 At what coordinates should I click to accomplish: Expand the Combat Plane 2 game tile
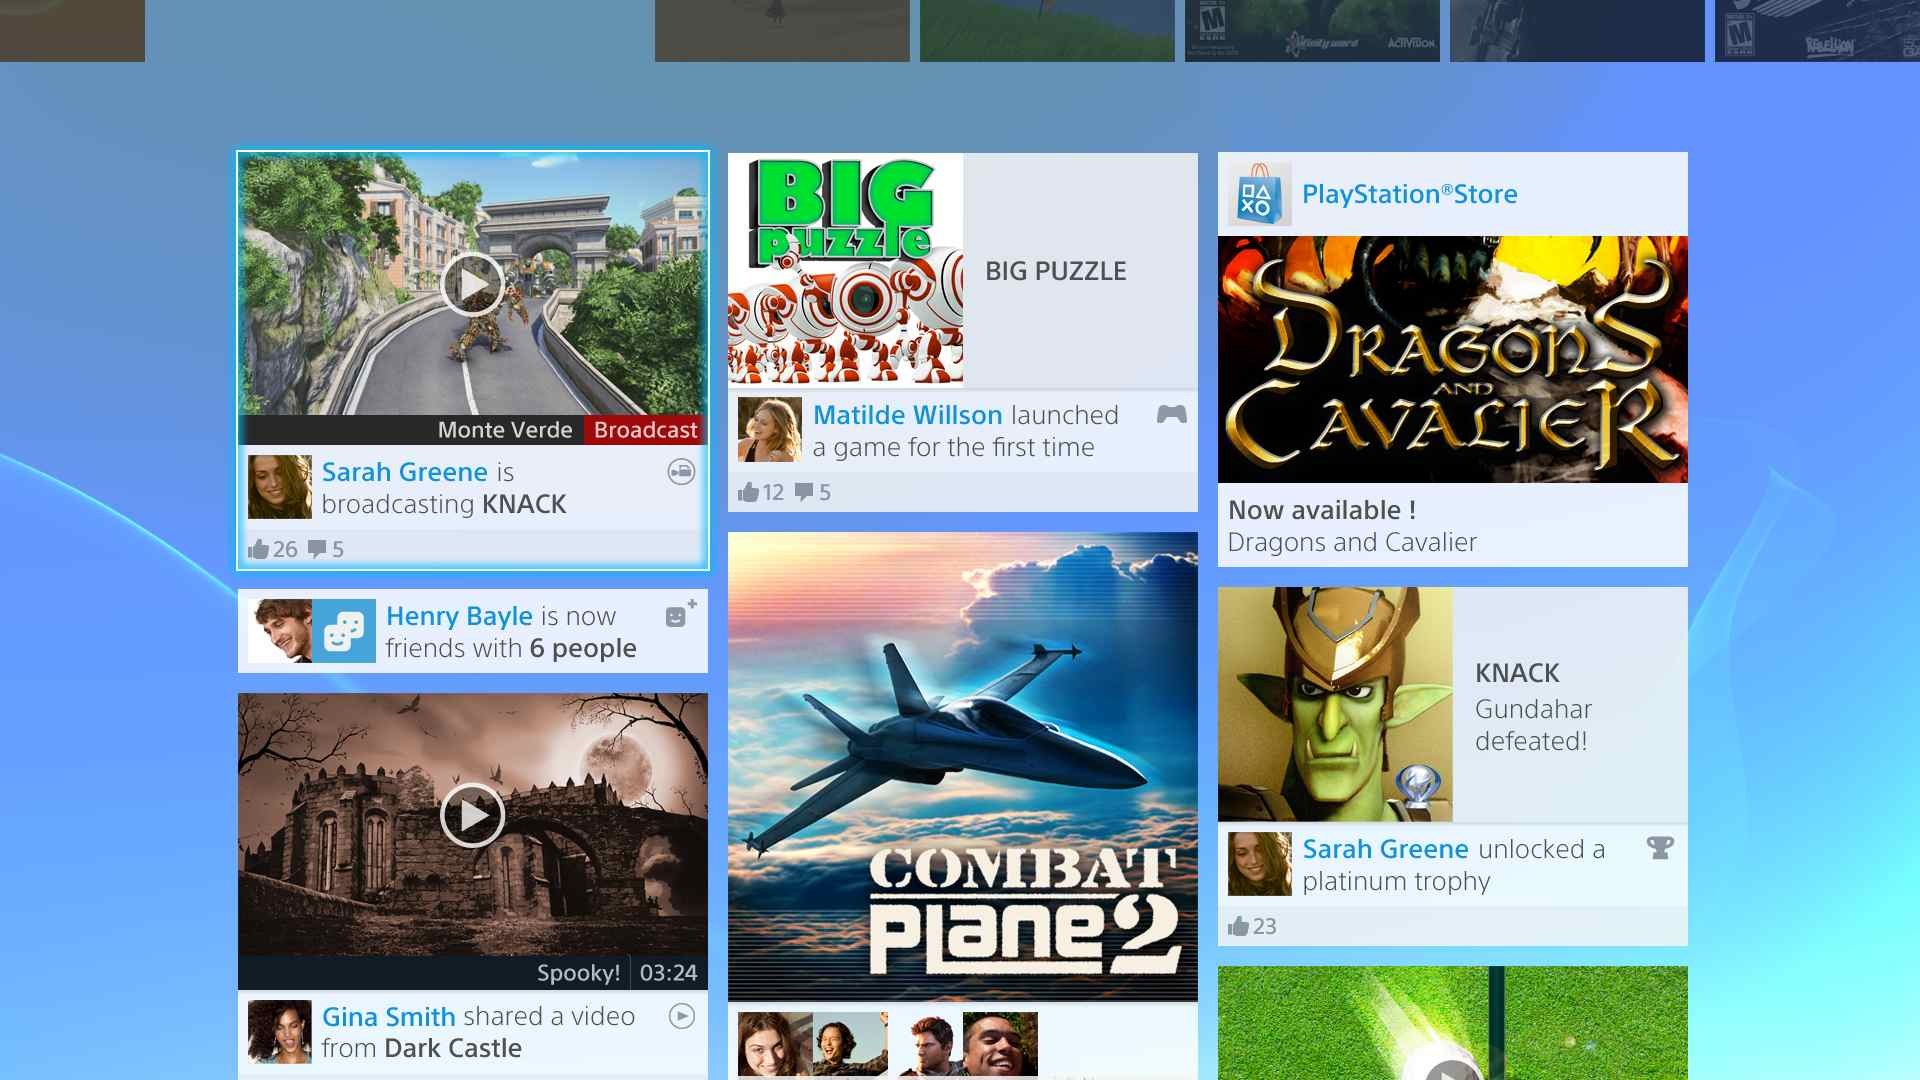[963, 765]
